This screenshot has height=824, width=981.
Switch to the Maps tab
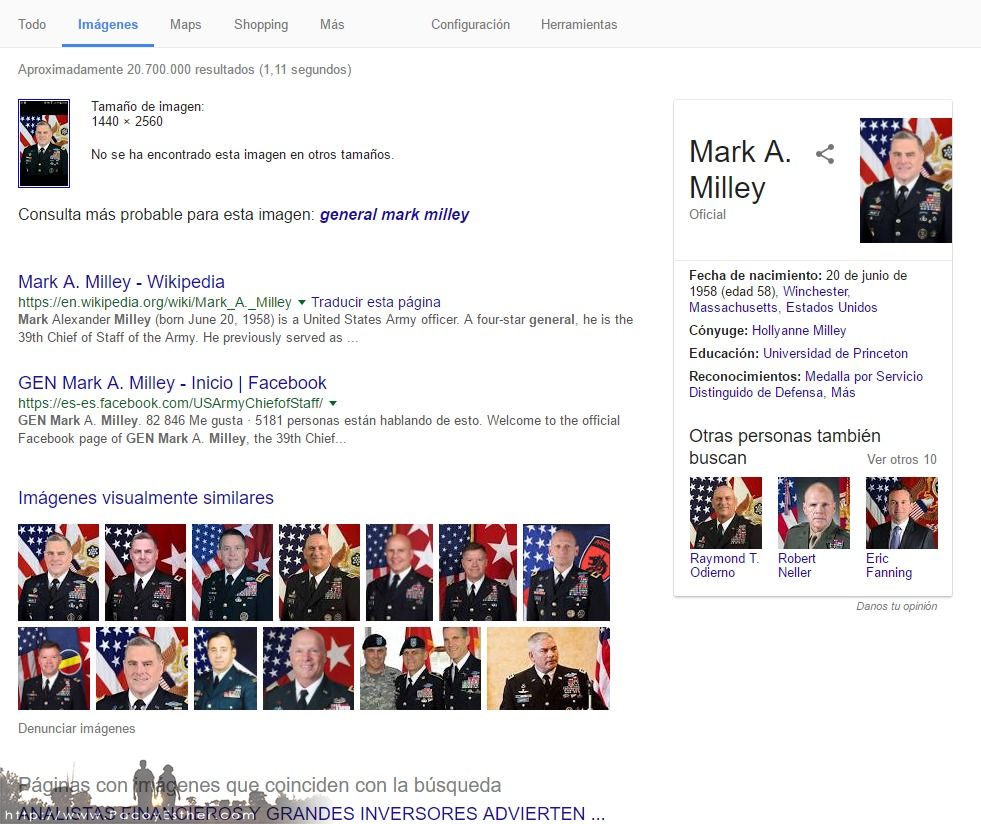point(186,24)
